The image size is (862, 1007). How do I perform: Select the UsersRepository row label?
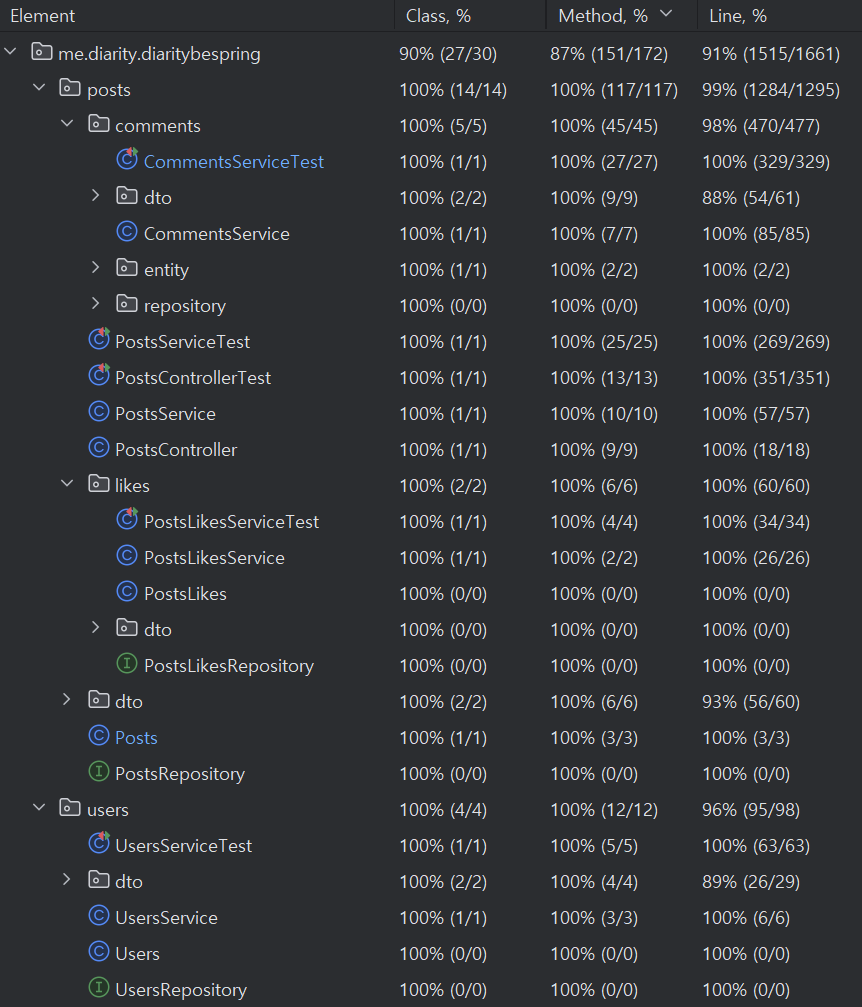180,990
